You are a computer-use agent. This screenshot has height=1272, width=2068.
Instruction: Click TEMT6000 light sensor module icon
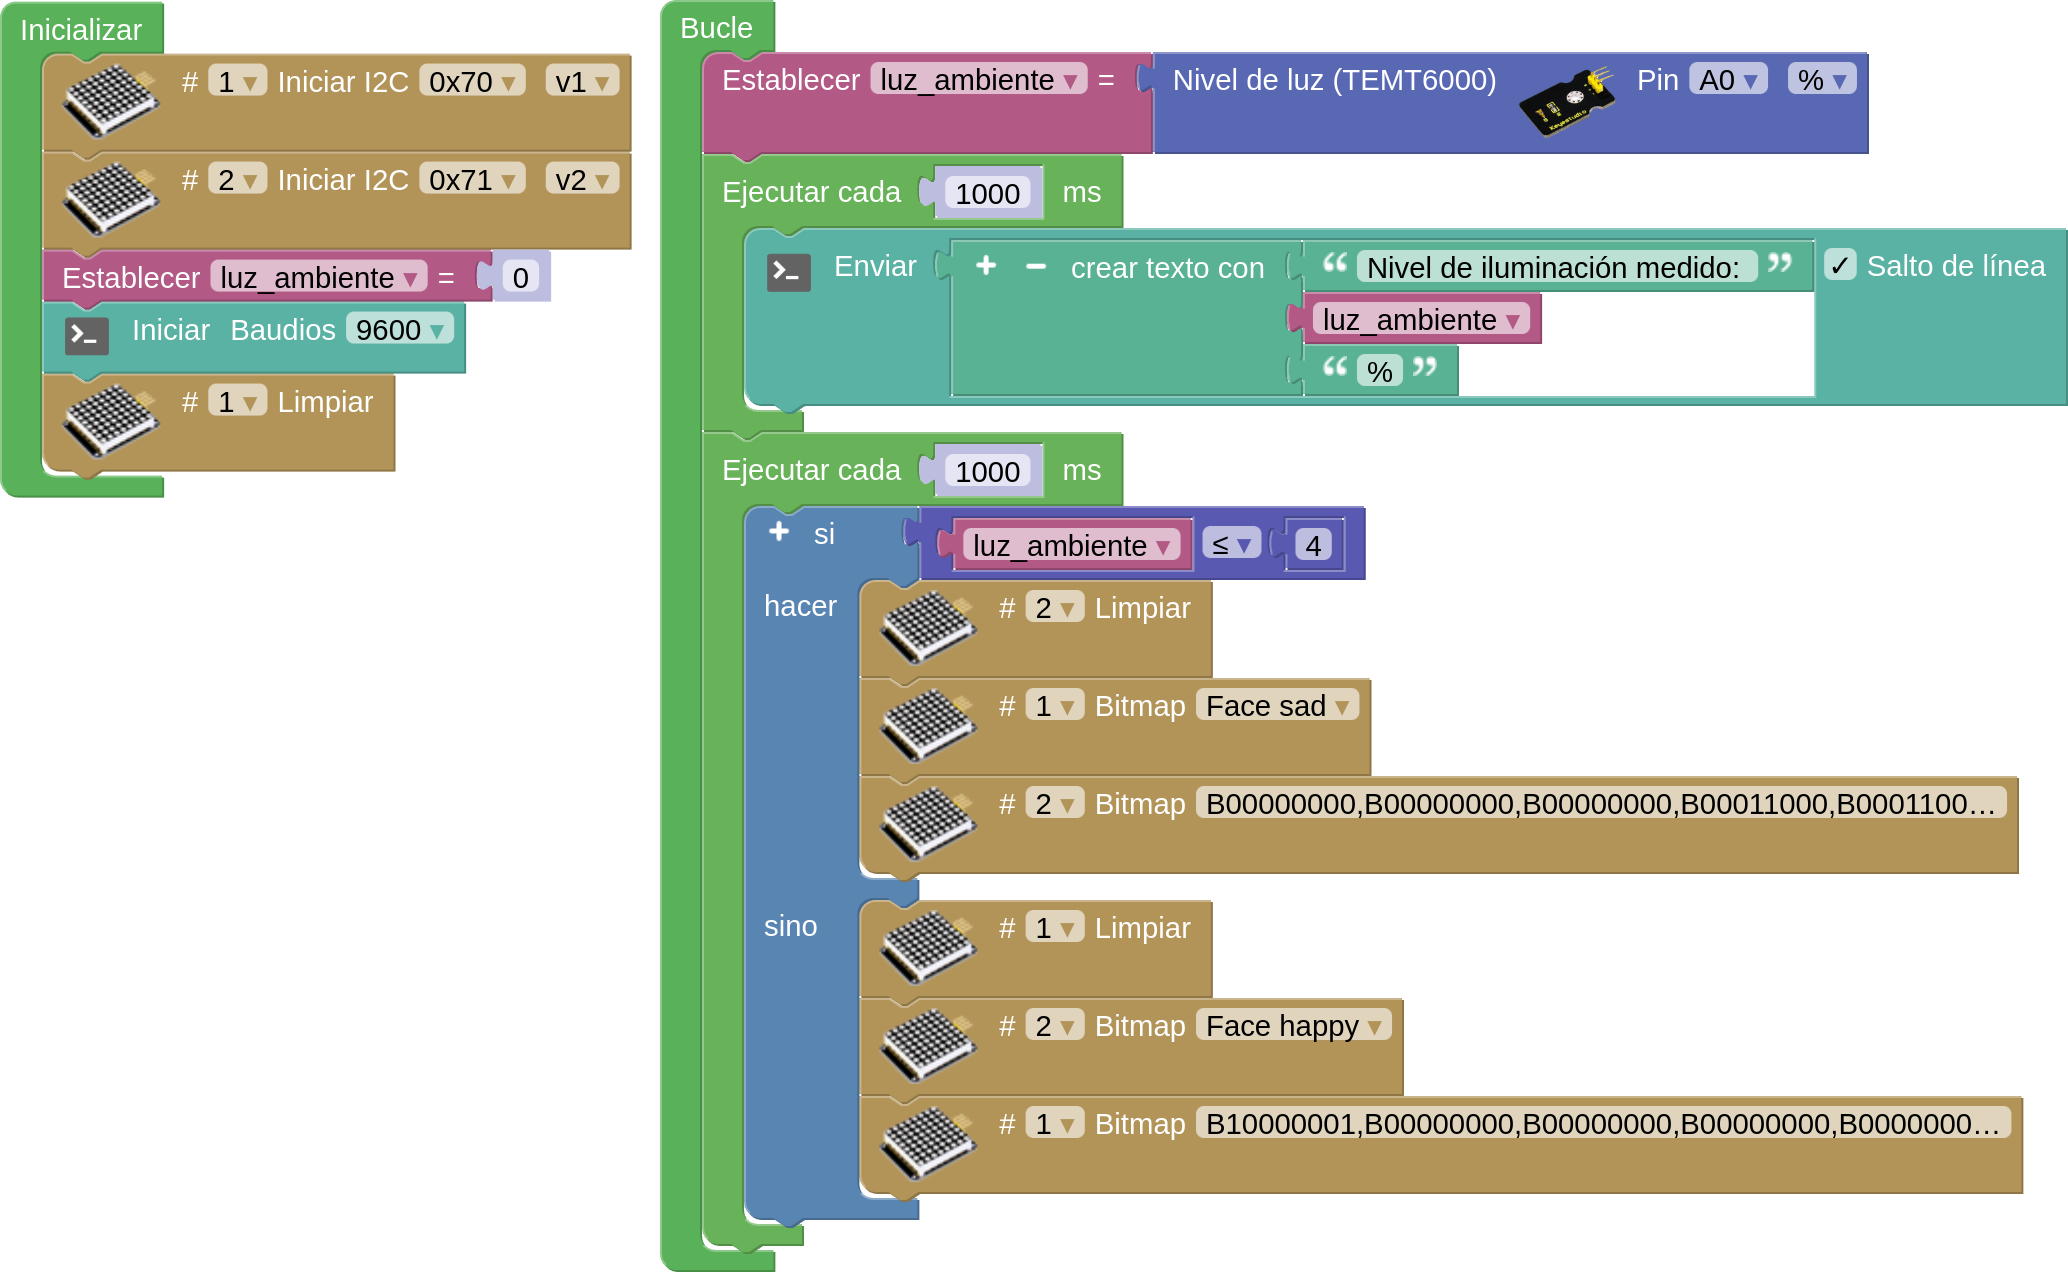[x=1566, y=101]
